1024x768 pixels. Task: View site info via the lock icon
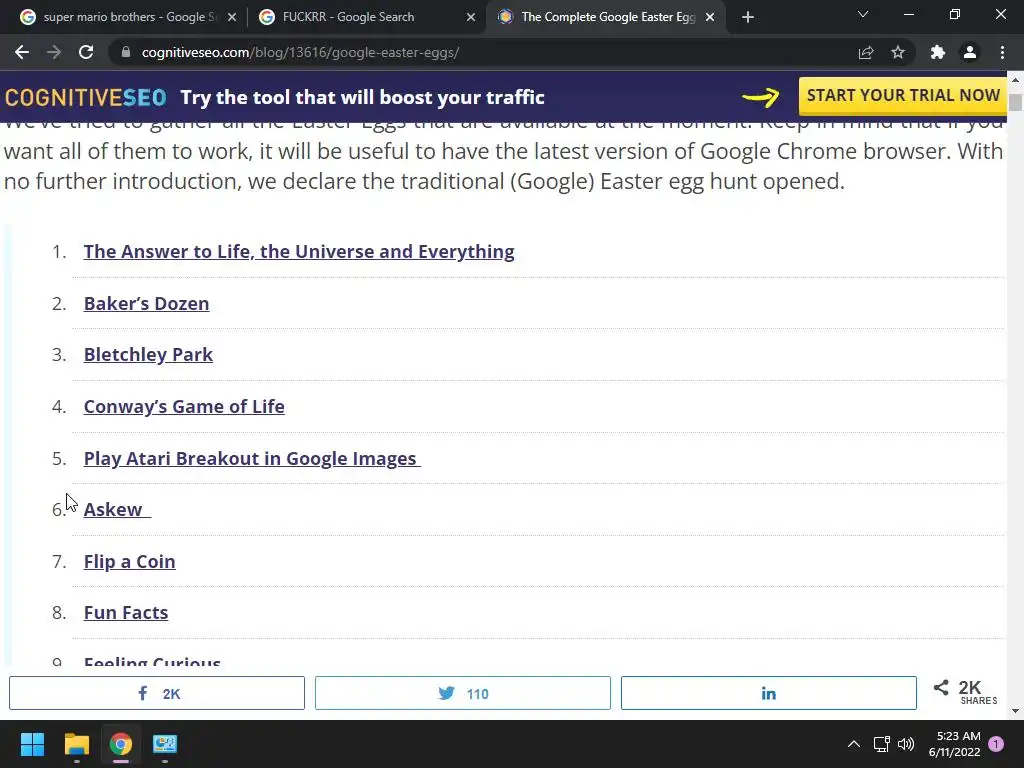tap(126, 52)
